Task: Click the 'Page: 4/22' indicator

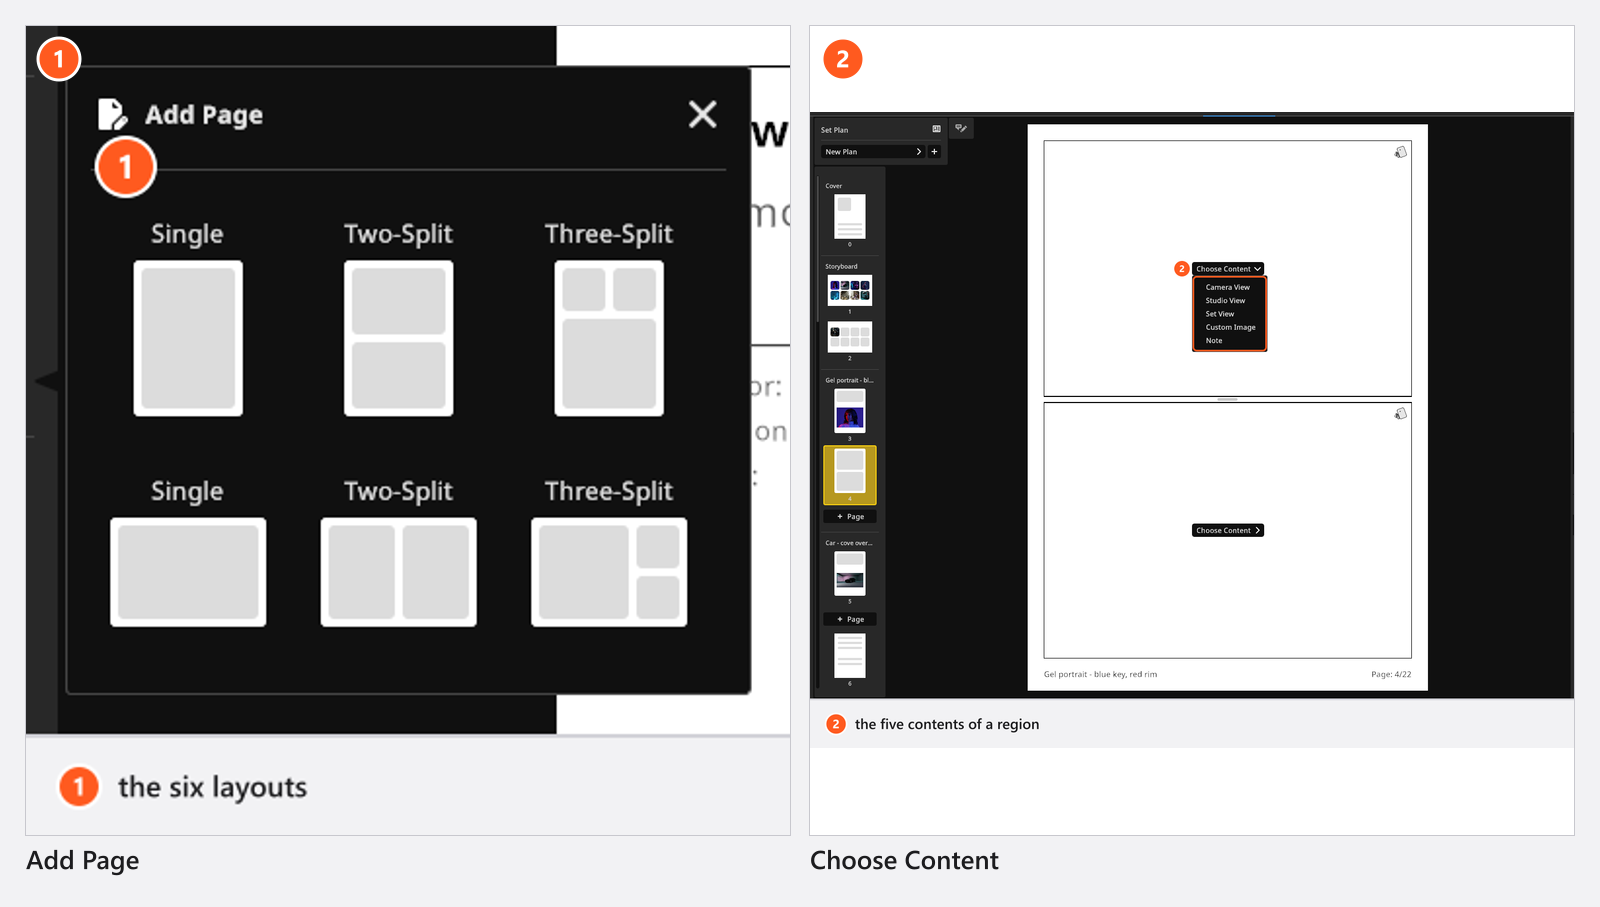Action: (x=1391, y=674)
